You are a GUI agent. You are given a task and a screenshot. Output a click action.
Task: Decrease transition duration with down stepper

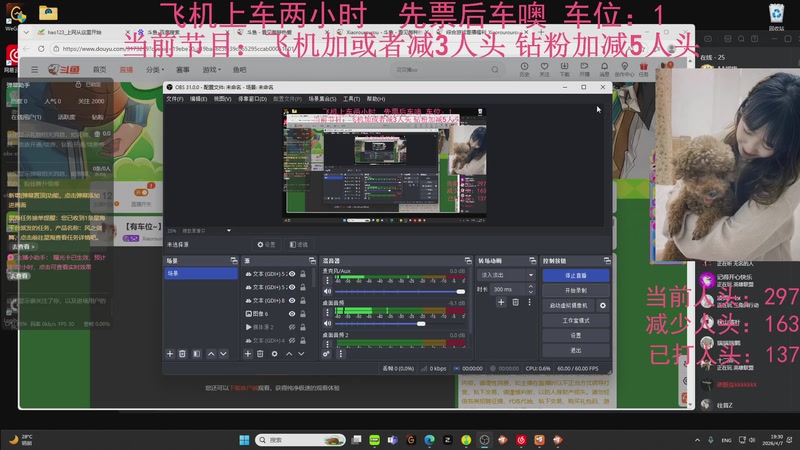tap(531, 292)
